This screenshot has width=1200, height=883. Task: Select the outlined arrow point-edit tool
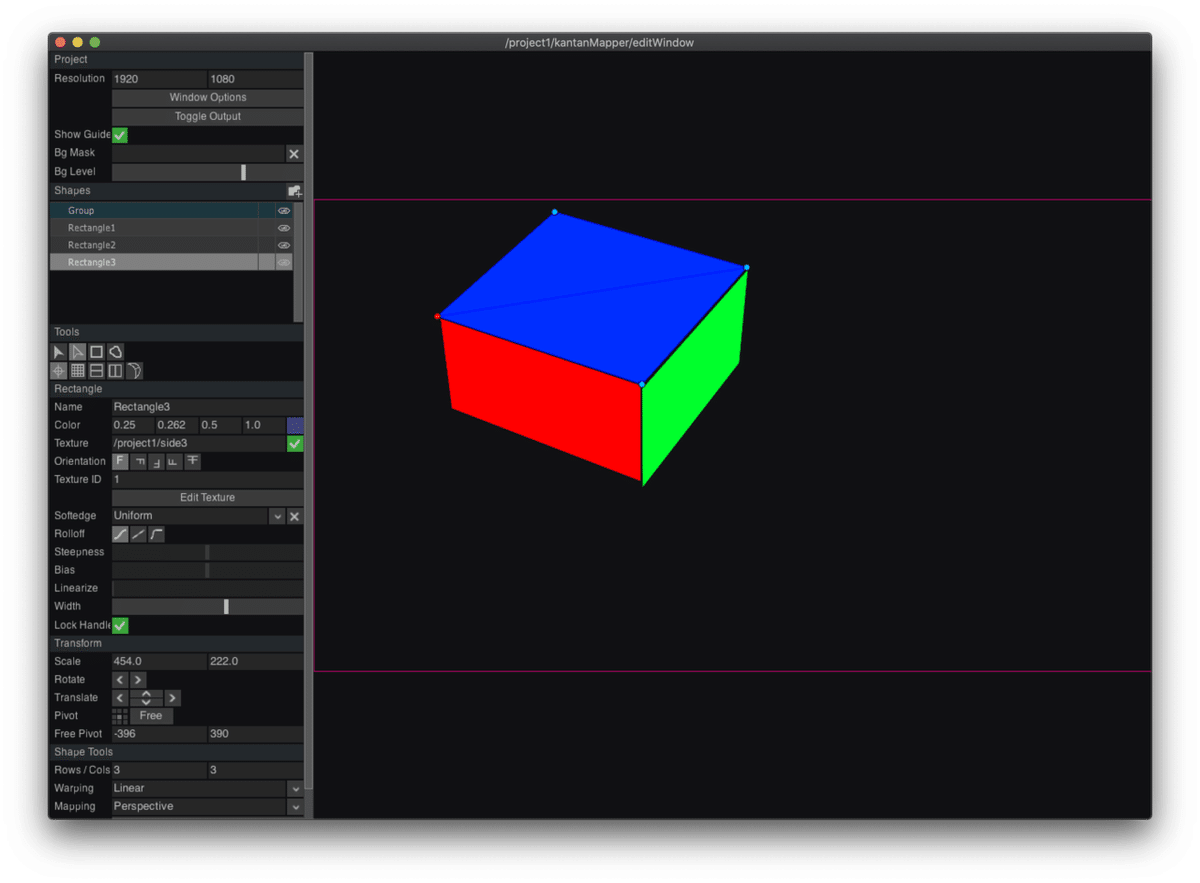pos(78,352)
